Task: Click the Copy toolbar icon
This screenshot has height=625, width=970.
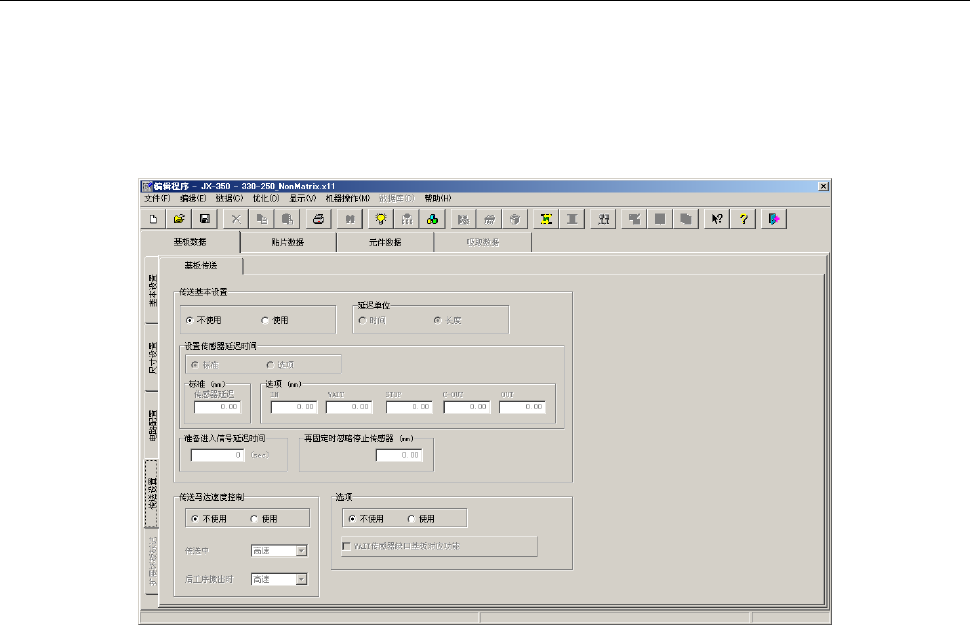Action: coord(262,219)
